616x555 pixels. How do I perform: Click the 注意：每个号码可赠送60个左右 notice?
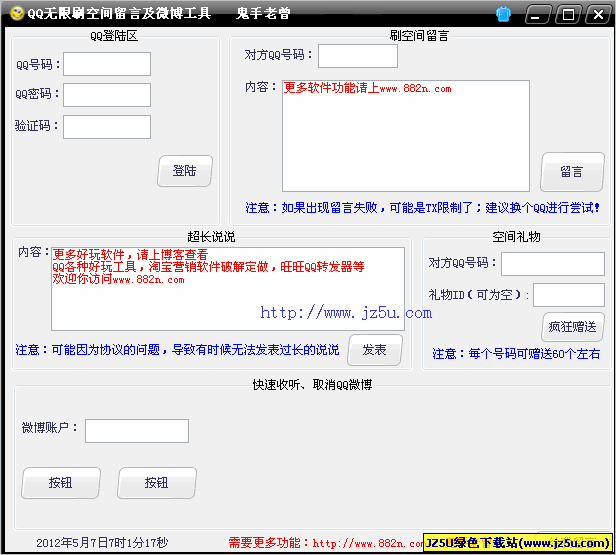click(x=516, y=354)
